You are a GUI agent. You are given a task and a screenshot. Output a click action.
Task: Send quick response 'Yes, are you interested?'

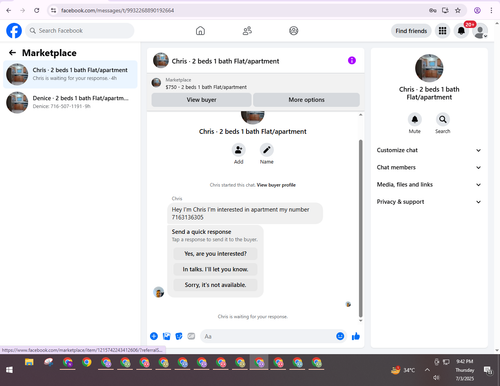[x=215, y=254]
